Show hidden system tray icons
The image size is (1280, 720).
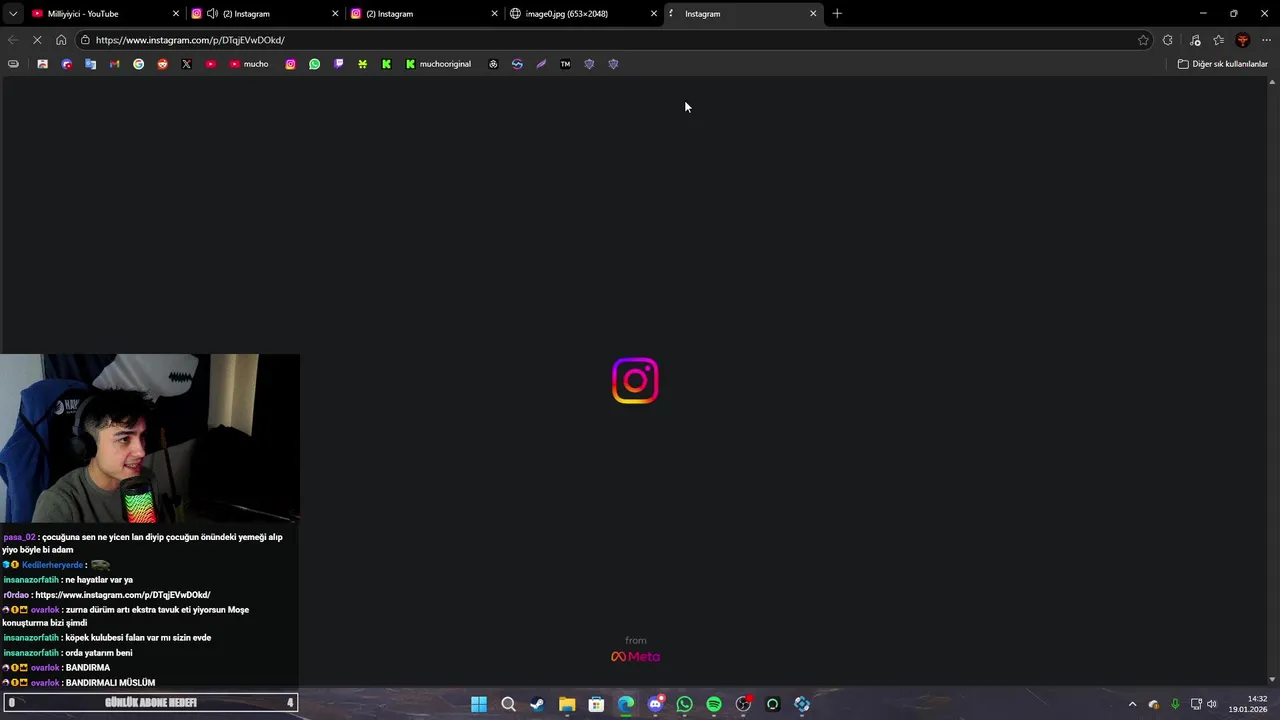1132,704
